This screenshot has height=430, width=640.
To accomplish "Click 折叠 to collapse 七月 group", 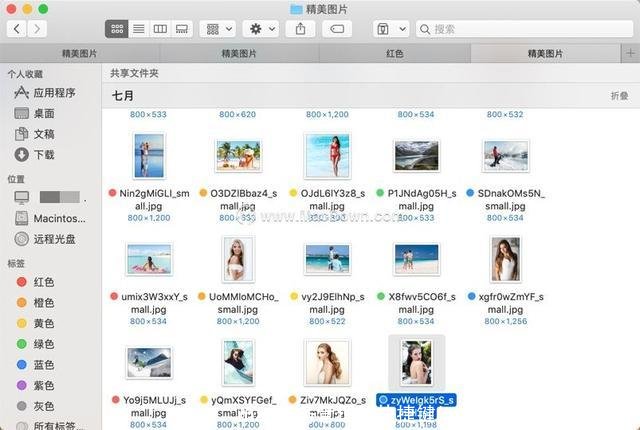I will [619, 96].
